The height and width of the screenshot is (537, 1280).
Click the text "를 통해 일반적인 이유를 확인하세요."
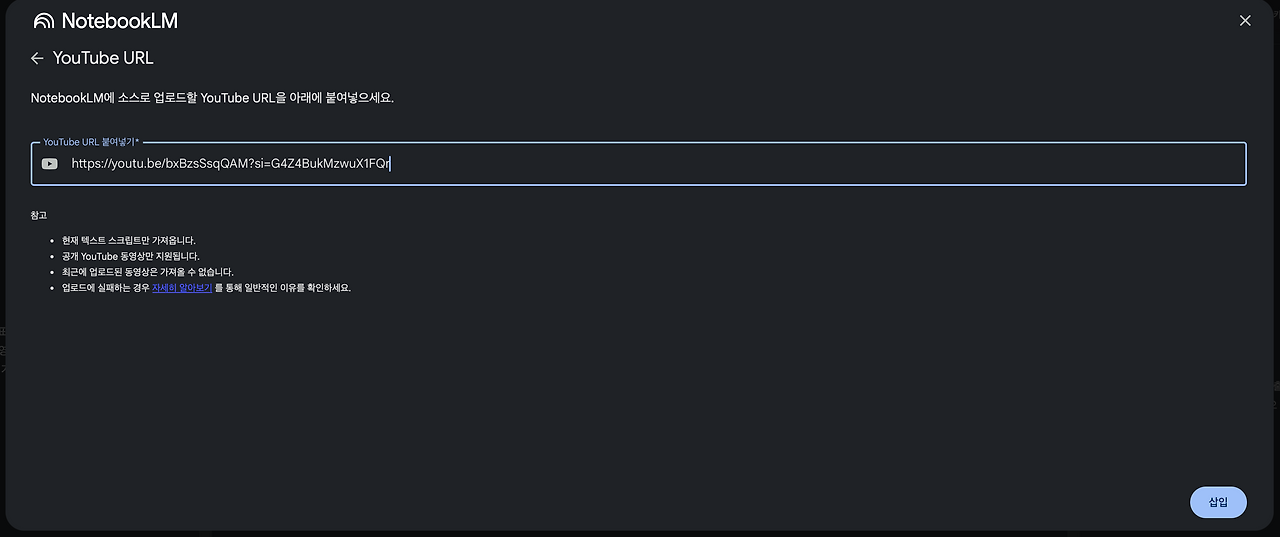(x=283, y=288)
